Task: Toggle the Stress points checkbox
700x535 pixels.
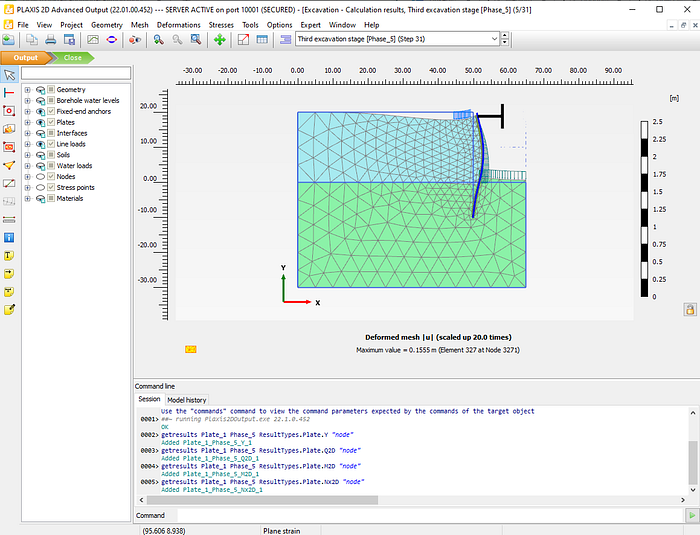Action: tap(51, 187)
